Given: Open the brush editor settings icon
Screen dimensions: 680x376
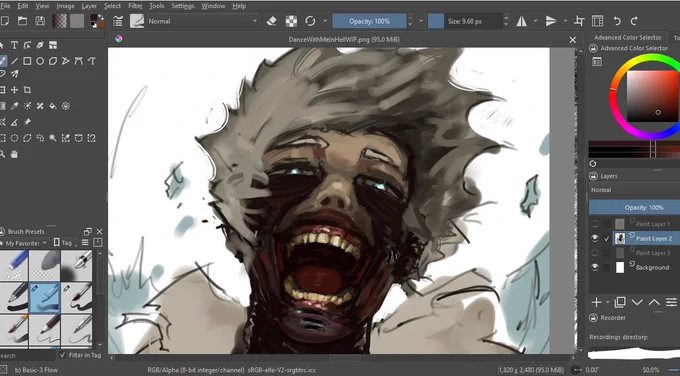Looking at the screenshot, I should [117, 21].
